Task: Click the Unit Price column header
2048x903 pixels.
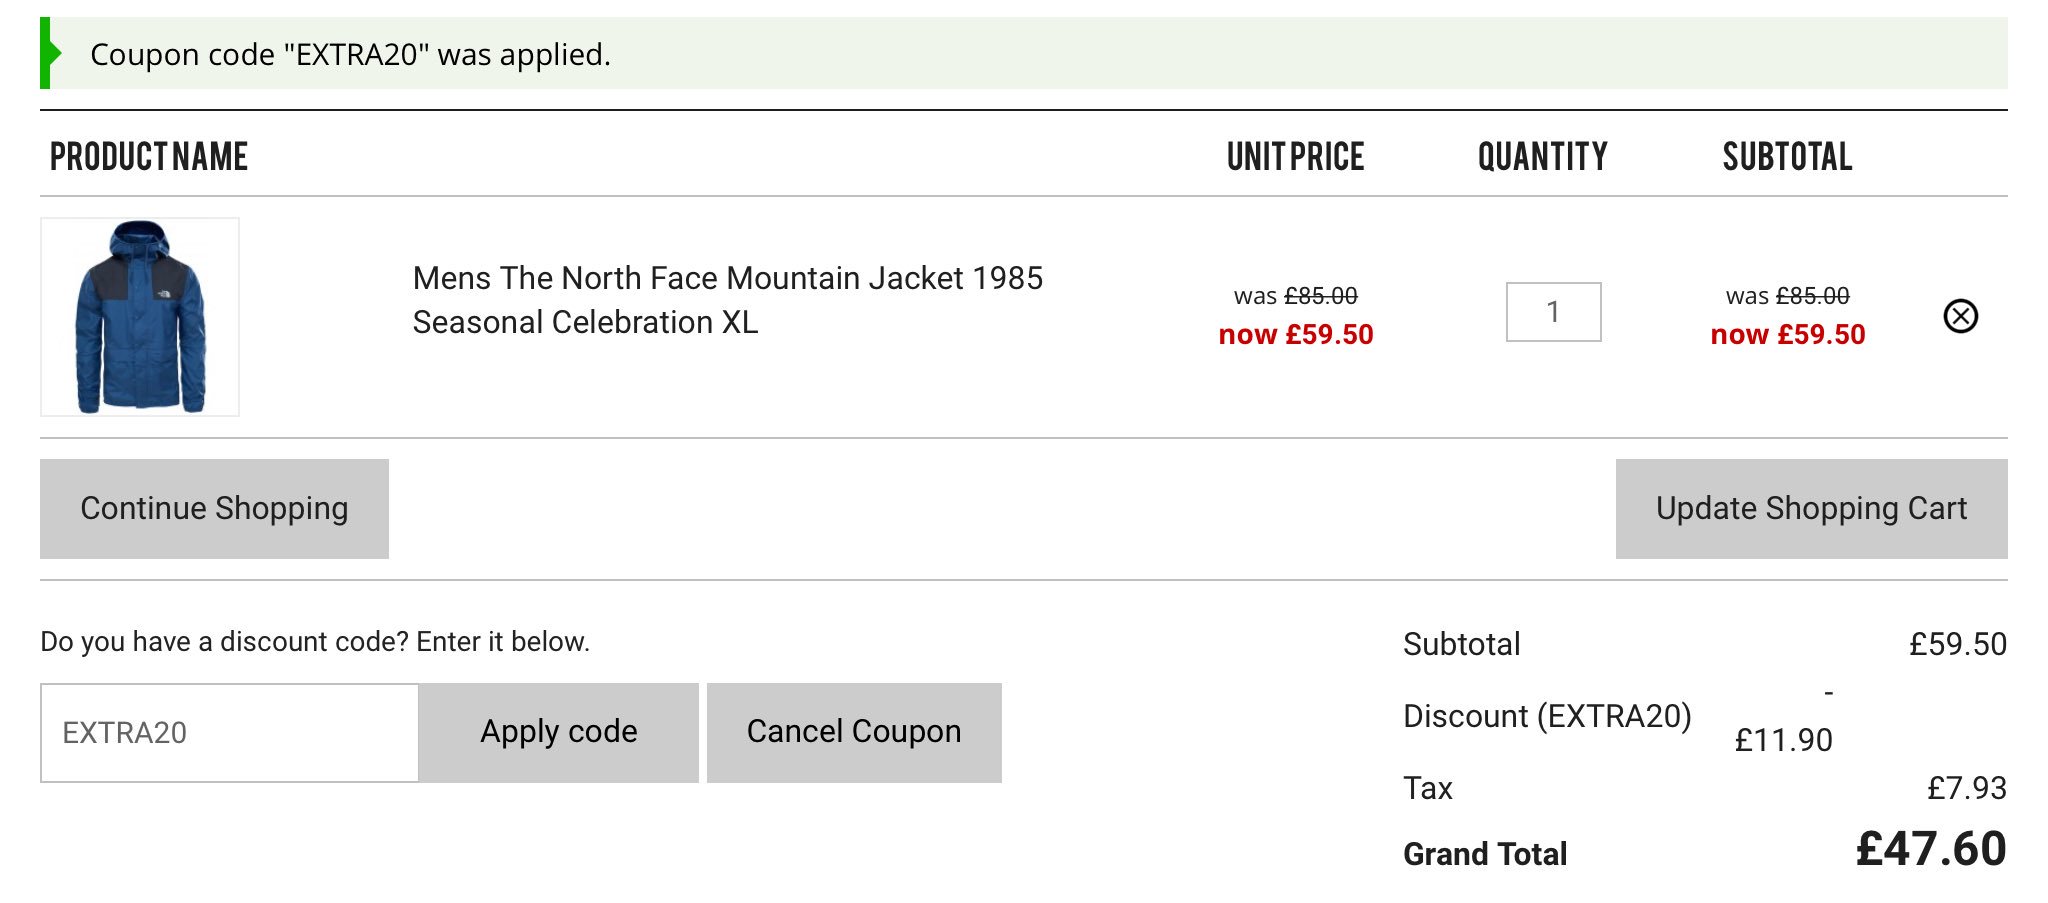Action: pos(1295,157)
